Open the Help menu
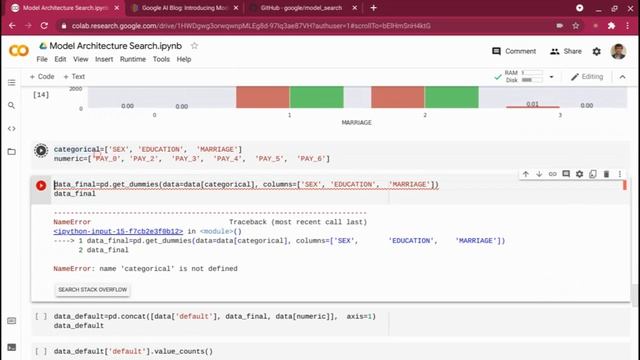 click(184, 59)
